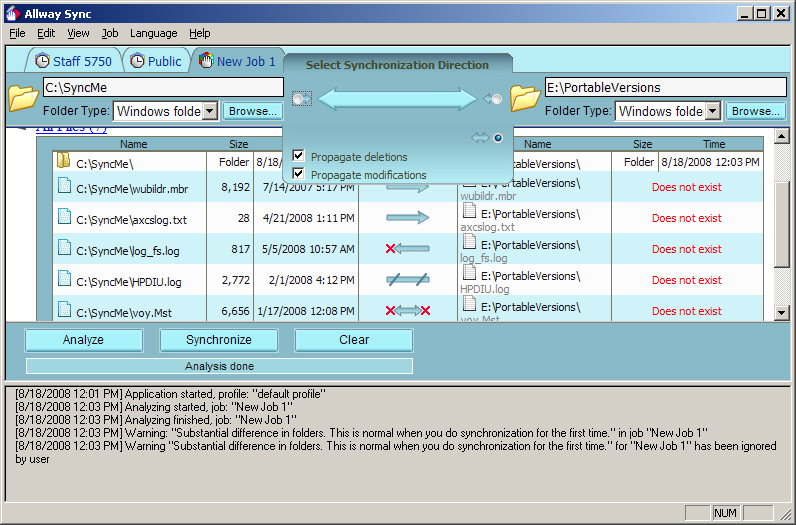Toggle Propagate deletions checkbox
This screenshot has height=525, width=796.
298,156
